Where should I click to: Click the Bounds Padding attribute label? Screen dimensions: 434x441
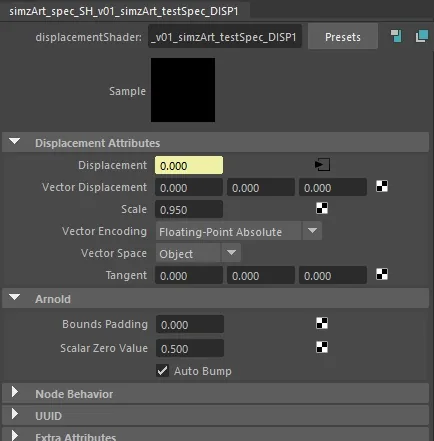[105, 324]
